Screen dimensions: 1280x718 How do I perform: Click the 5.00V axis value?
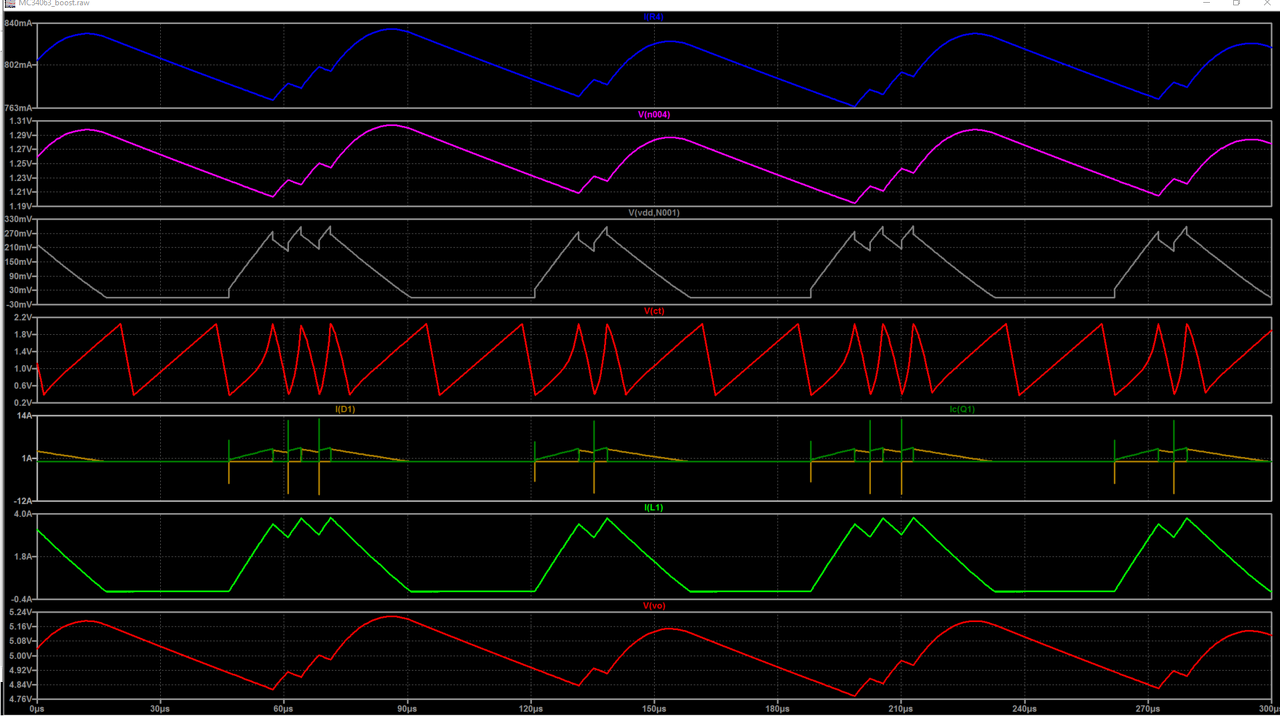click(23, 655)
